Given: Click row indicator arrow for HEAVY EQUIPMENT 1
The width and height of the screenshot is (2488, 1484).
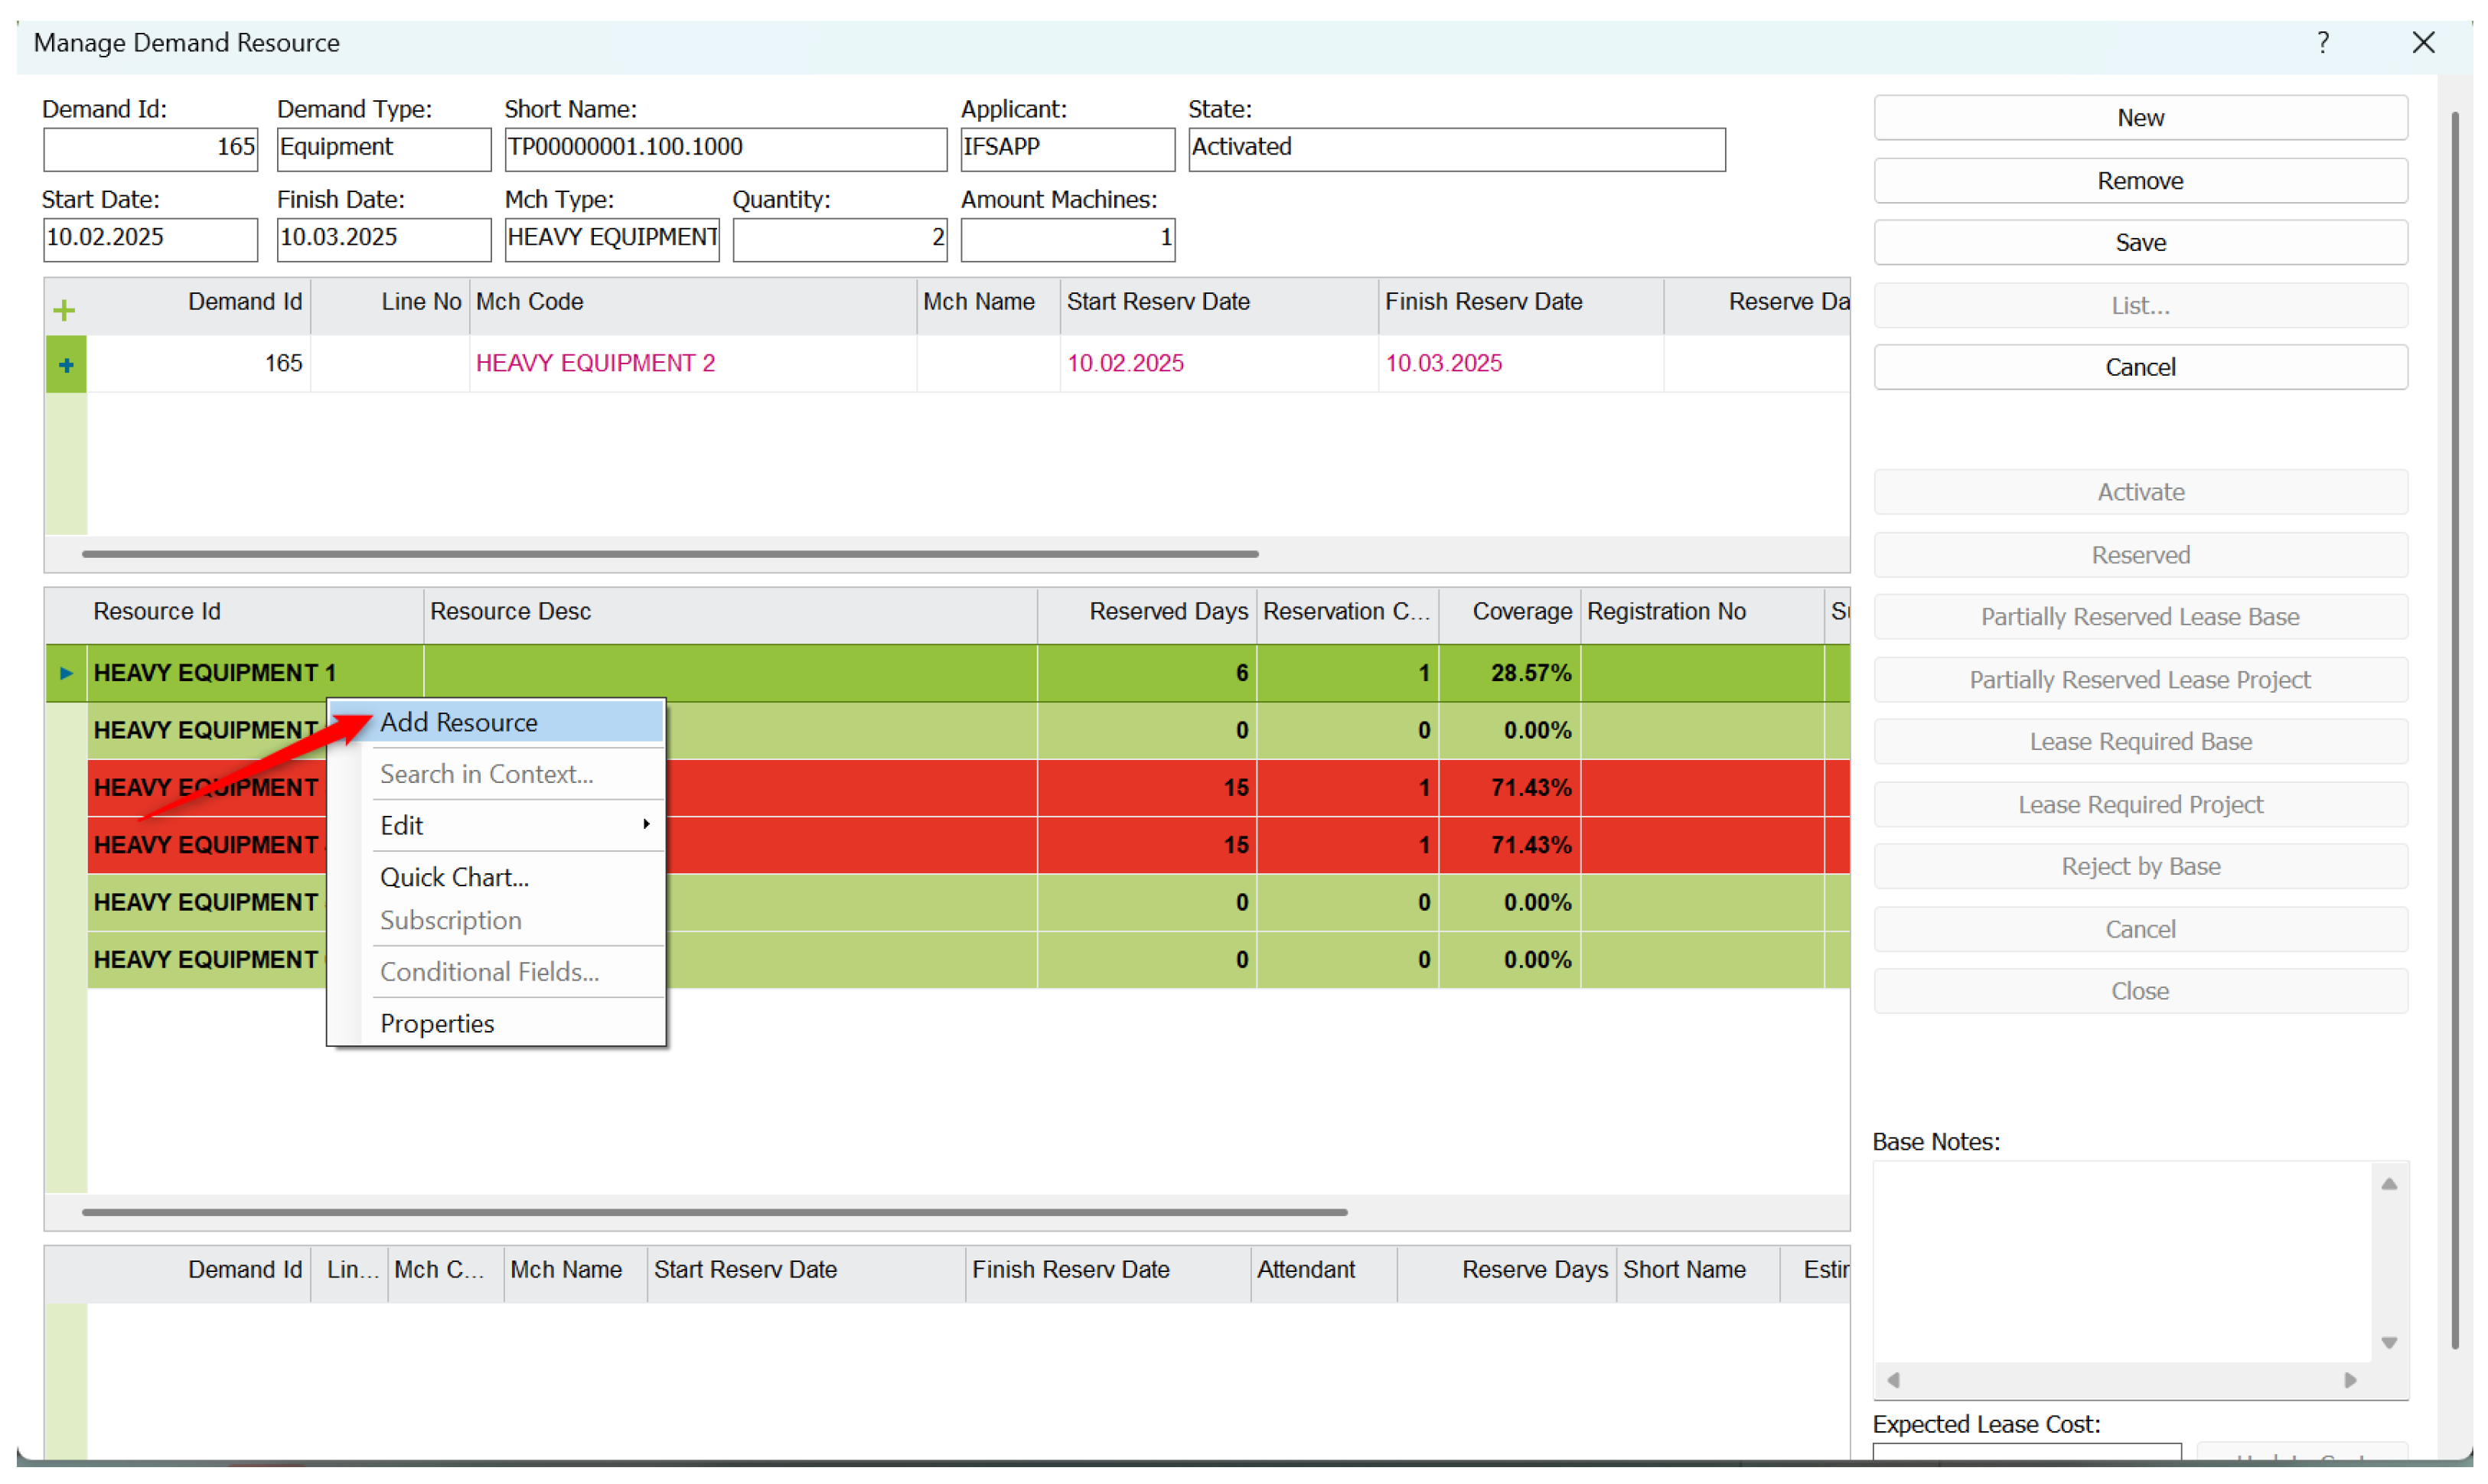Looking at the screenshot, I should (x=66, y=674).
